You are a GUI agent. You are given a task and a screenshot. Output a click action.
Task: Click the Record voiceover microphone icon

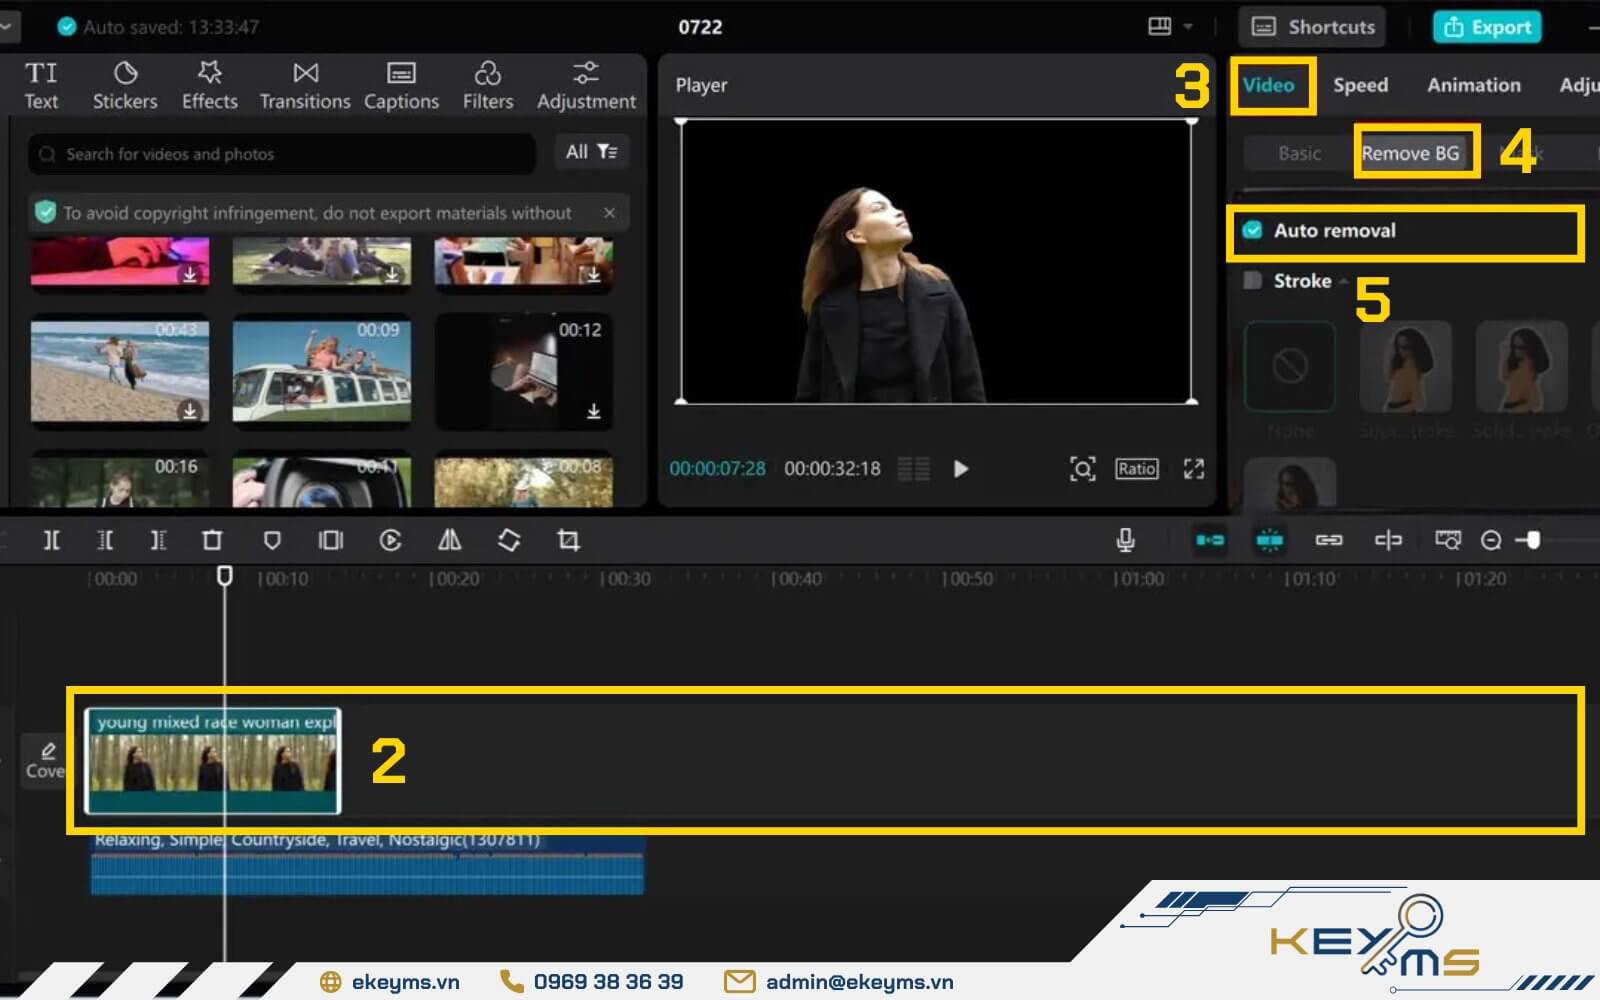pyautogui.click(x=1124, y=540)
